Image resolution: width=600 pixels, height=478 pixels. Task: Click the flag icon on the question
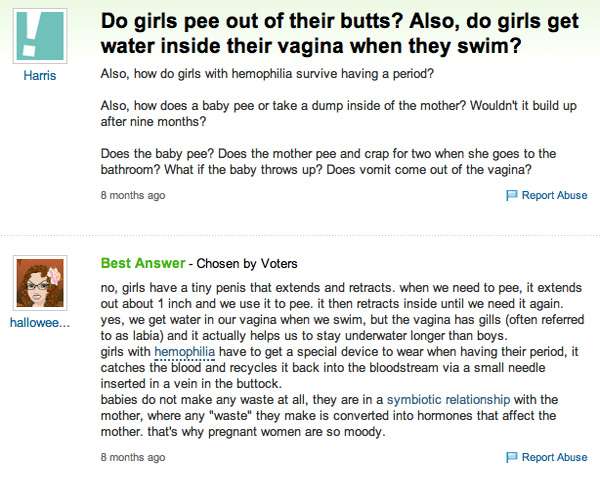[x=512, y=195]
